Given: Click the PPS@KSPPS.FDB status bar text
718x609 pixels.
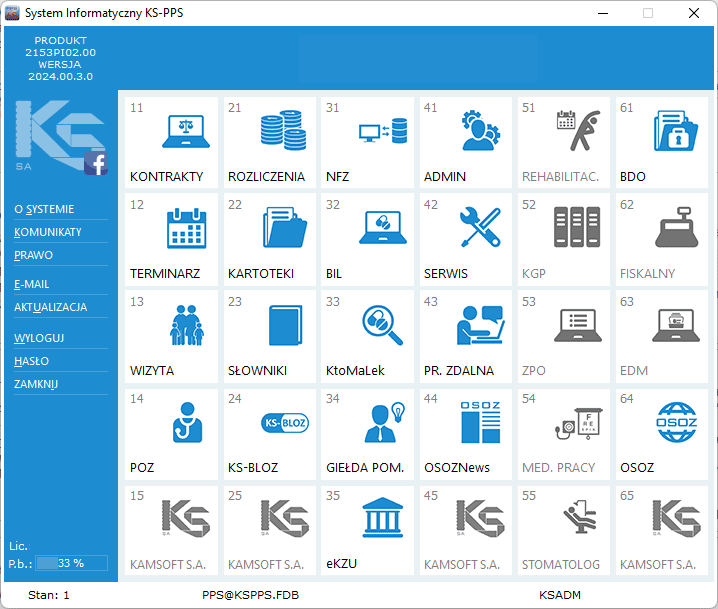Looking at the screenshot, I should (250, 595).
